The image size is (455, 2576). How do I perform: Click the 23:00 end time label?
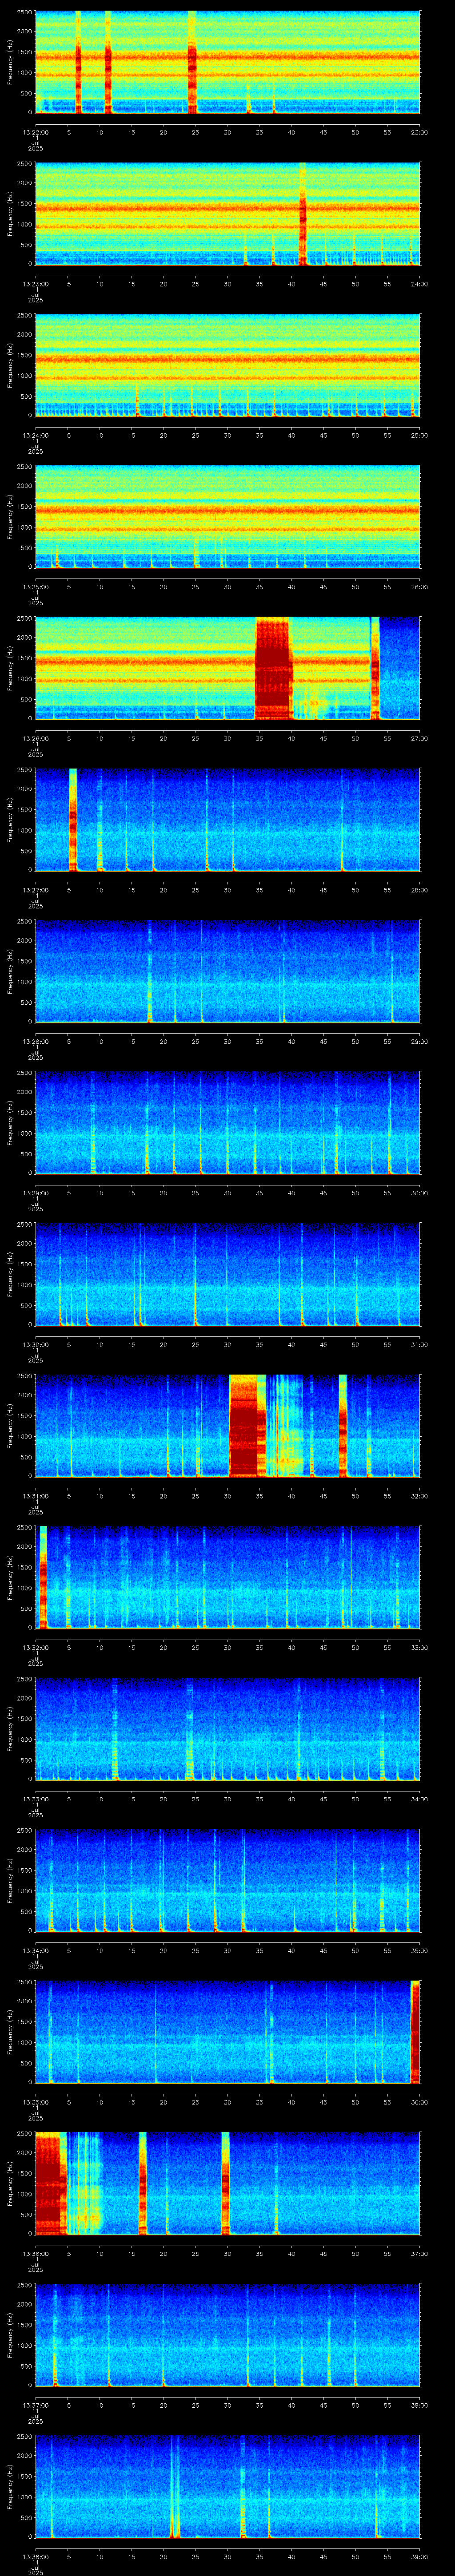[419, 132]
